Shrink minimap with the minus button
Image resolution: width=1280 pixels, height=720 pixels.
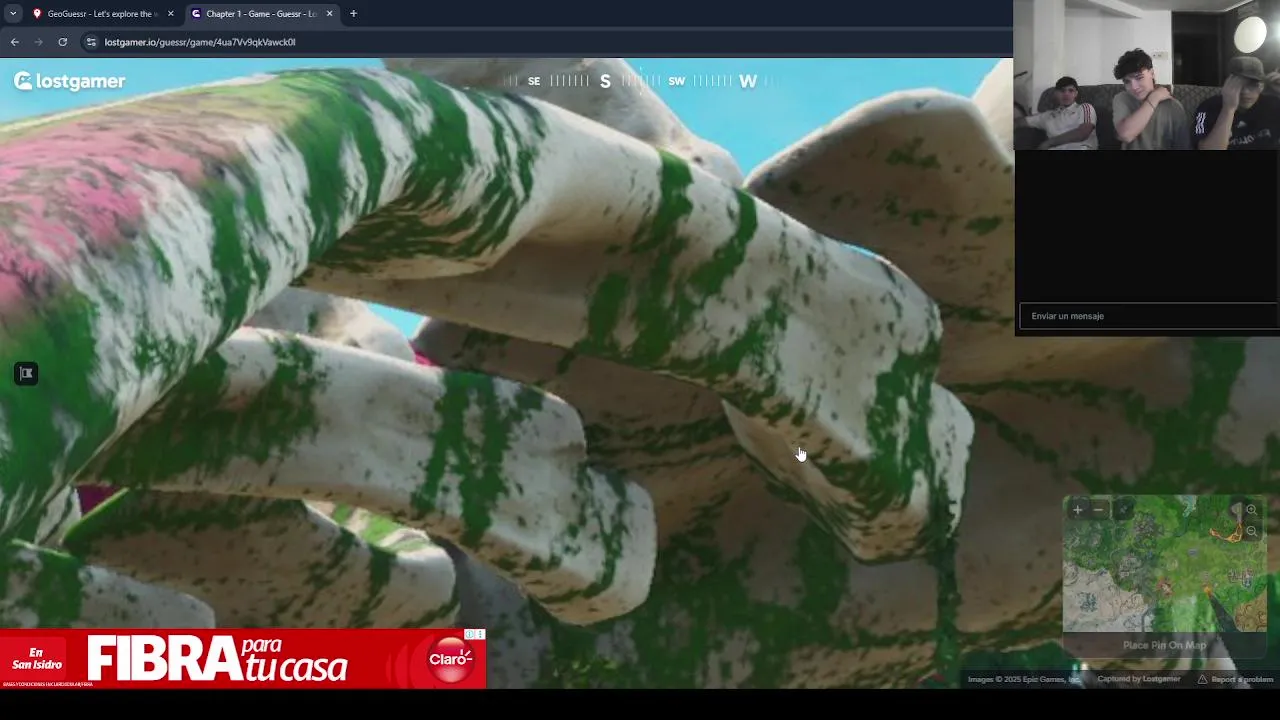(x=1098, y=510)
